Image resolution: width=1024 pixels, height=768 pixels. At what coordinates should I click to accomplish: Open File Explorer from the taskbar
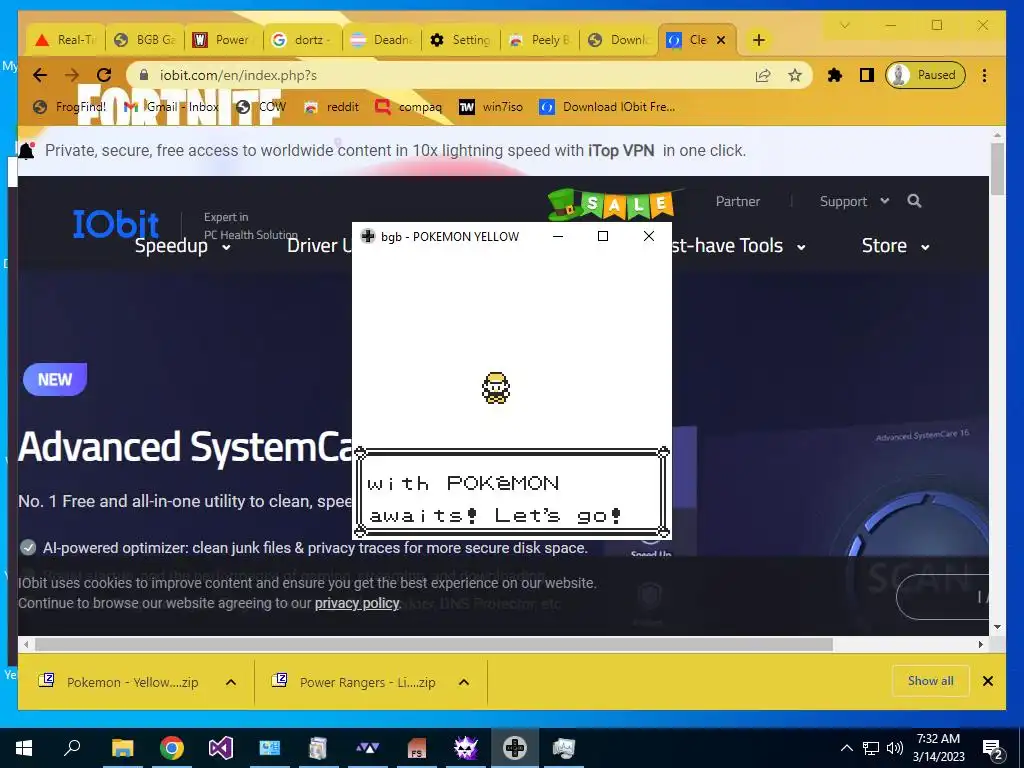click(x=122, y=748)
